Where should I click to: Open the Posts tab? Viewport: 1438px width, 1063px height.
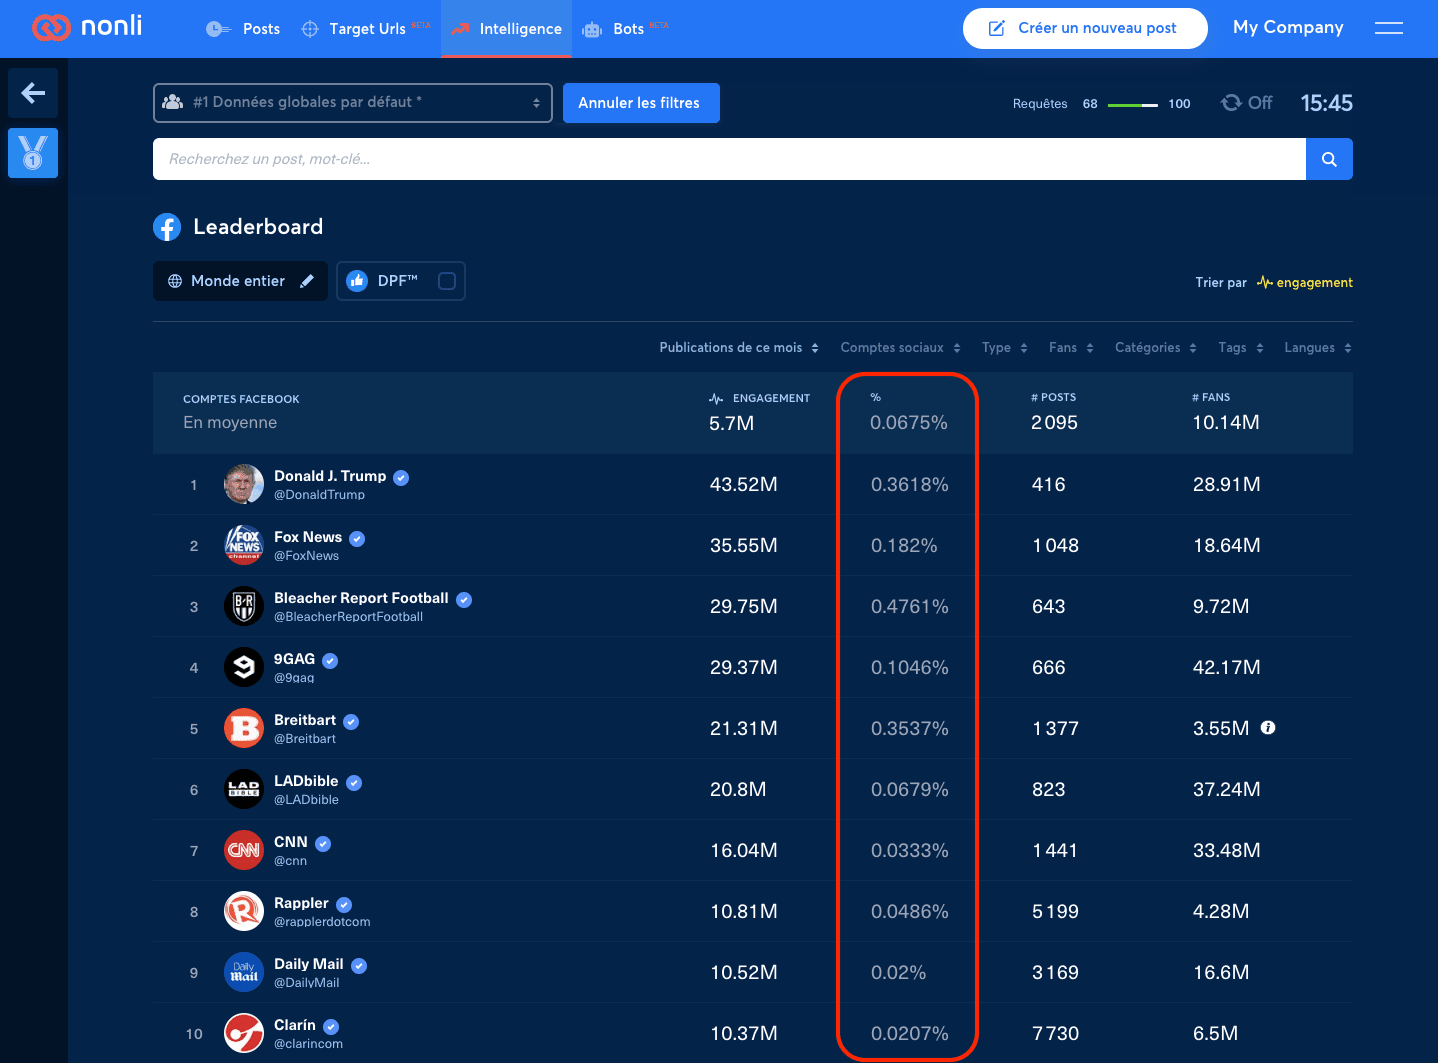tap(243, 29)
